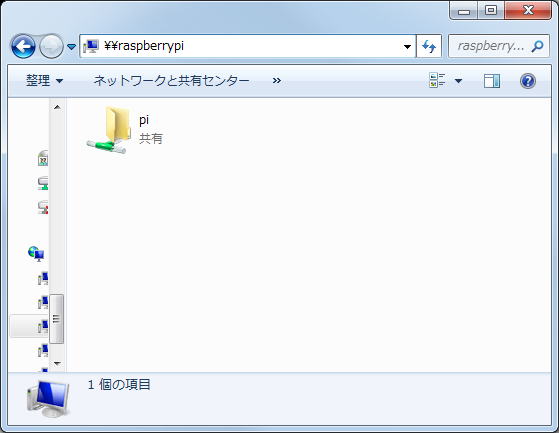Open the view options dropdown arrow
559x433 pixels.
(x=458, y=81)
